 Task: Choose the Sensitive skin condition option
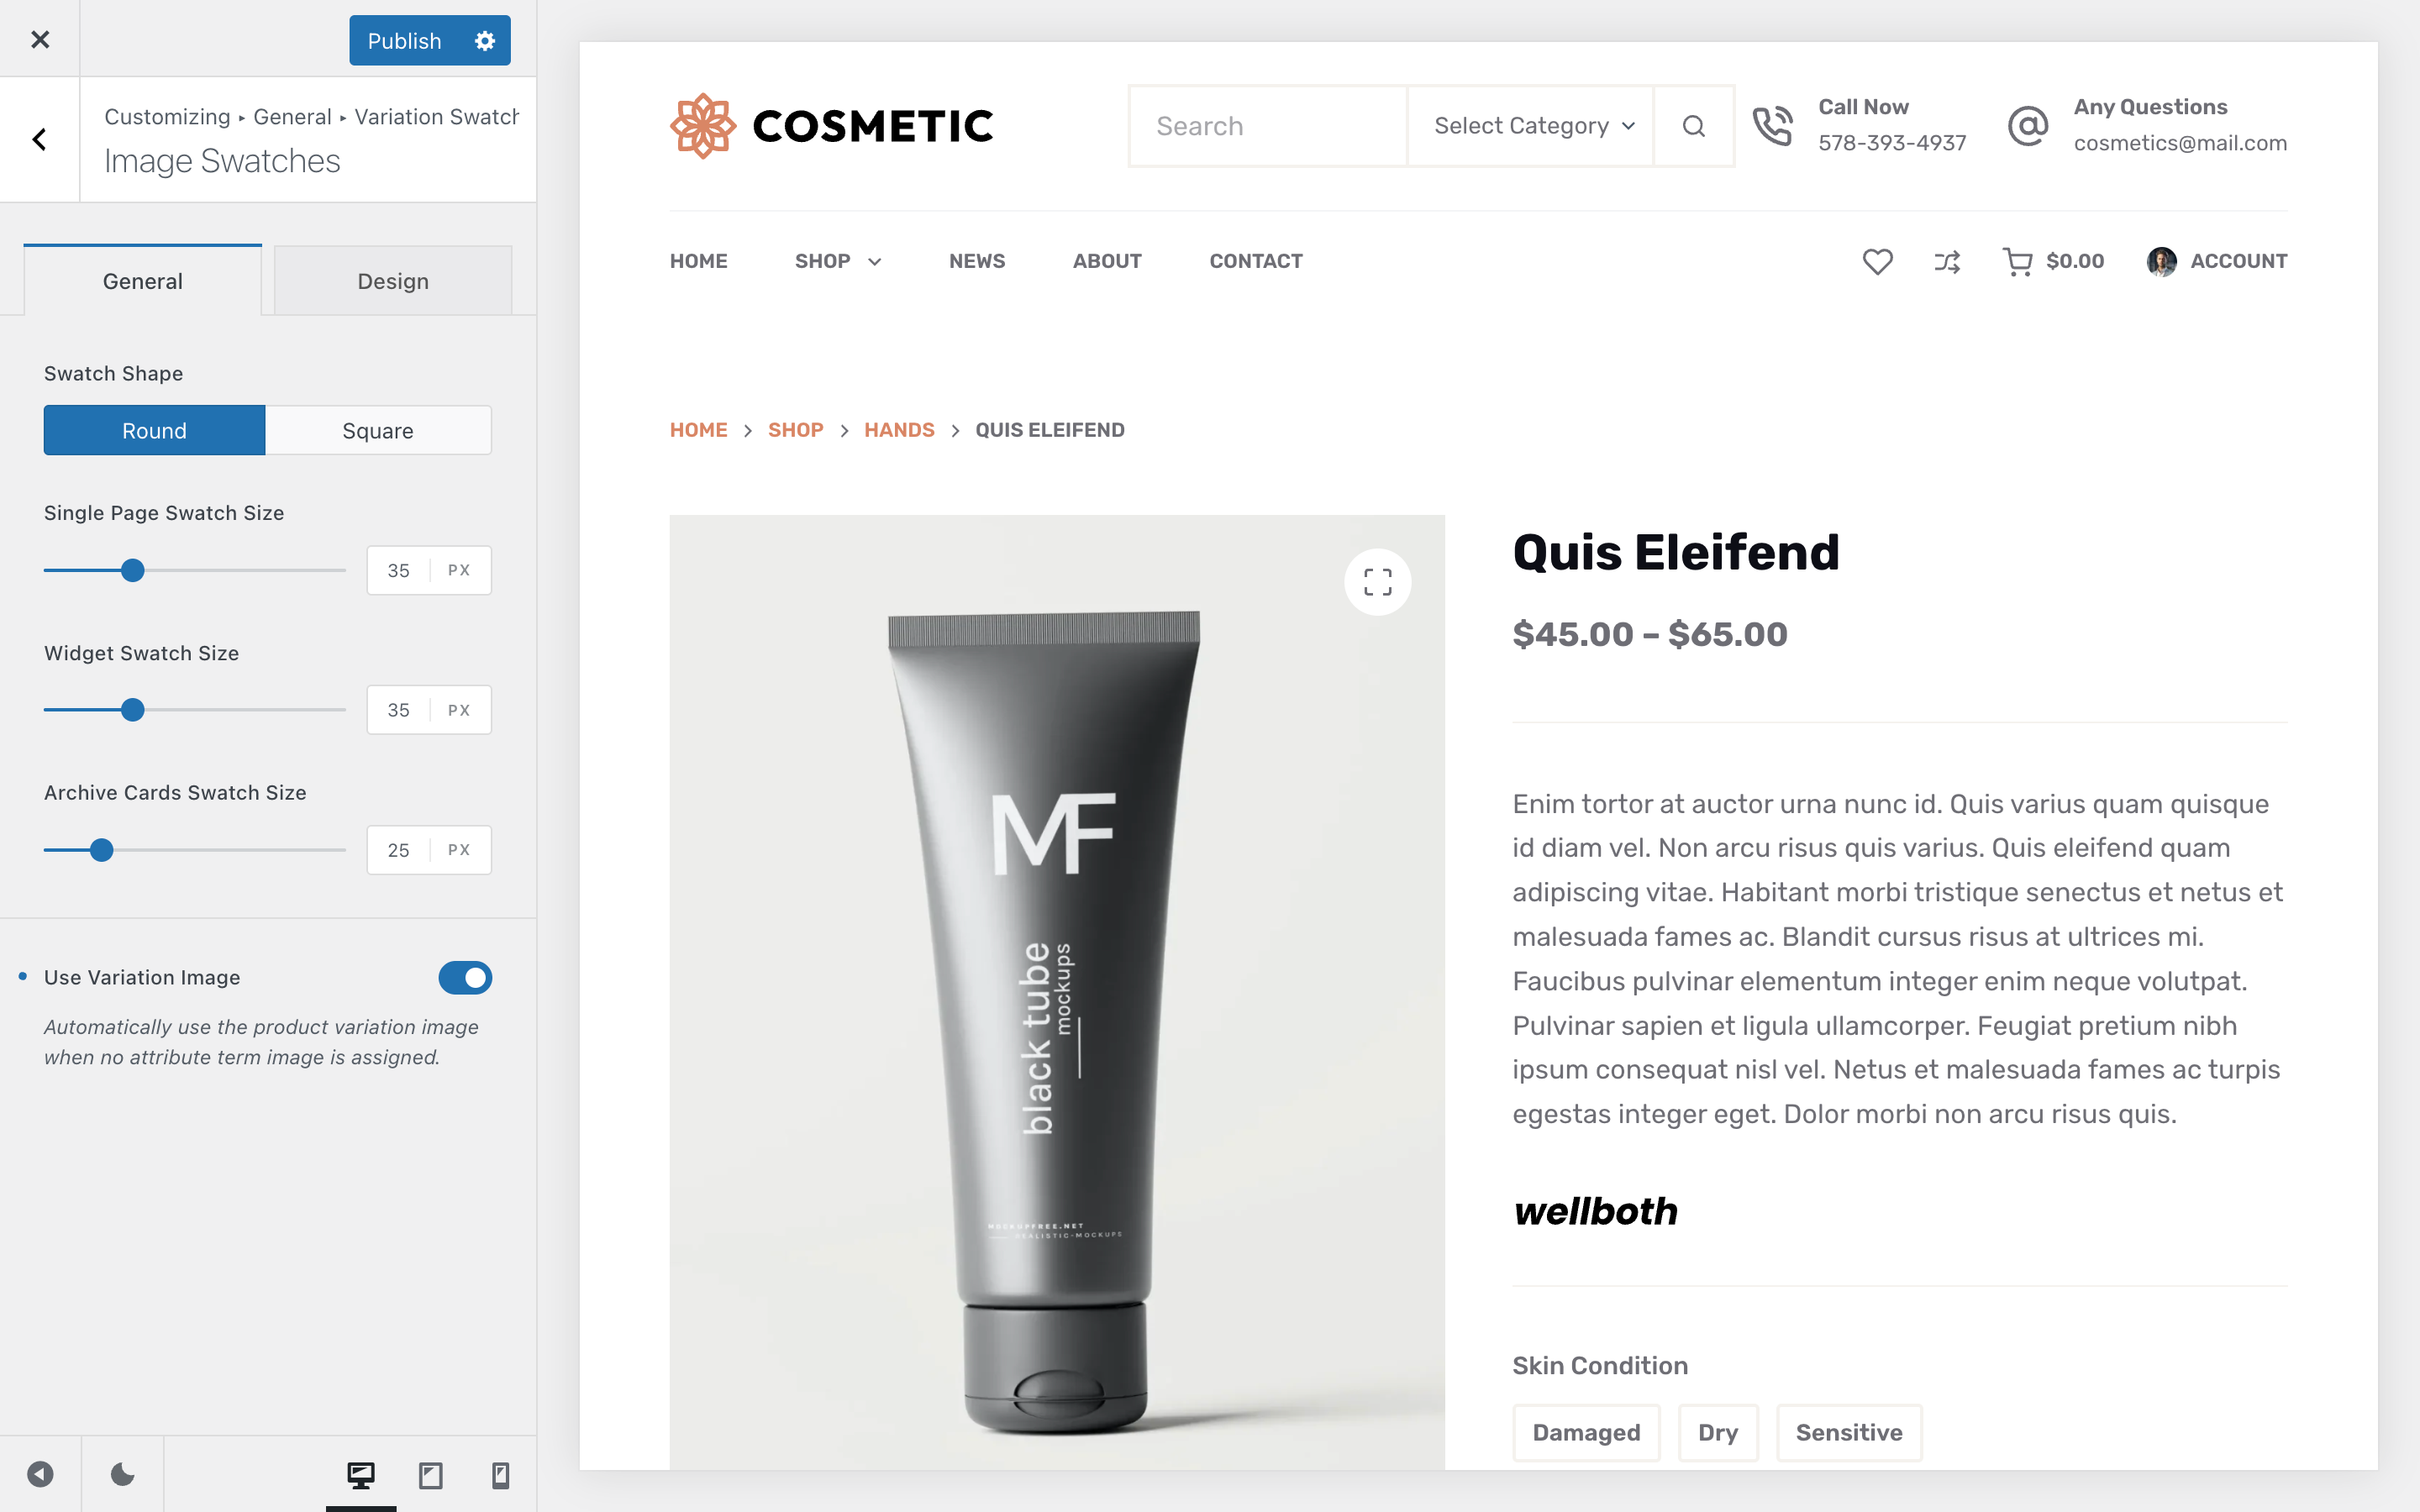[x=1848, y=1432]
